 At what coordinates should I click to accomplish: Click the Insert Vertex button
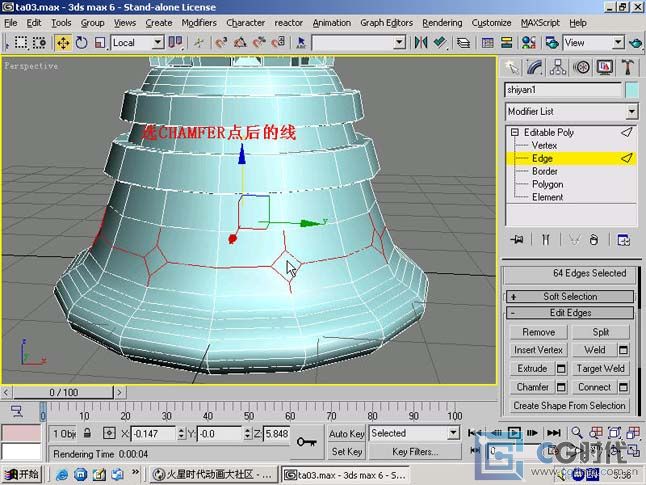coord(538,350)
